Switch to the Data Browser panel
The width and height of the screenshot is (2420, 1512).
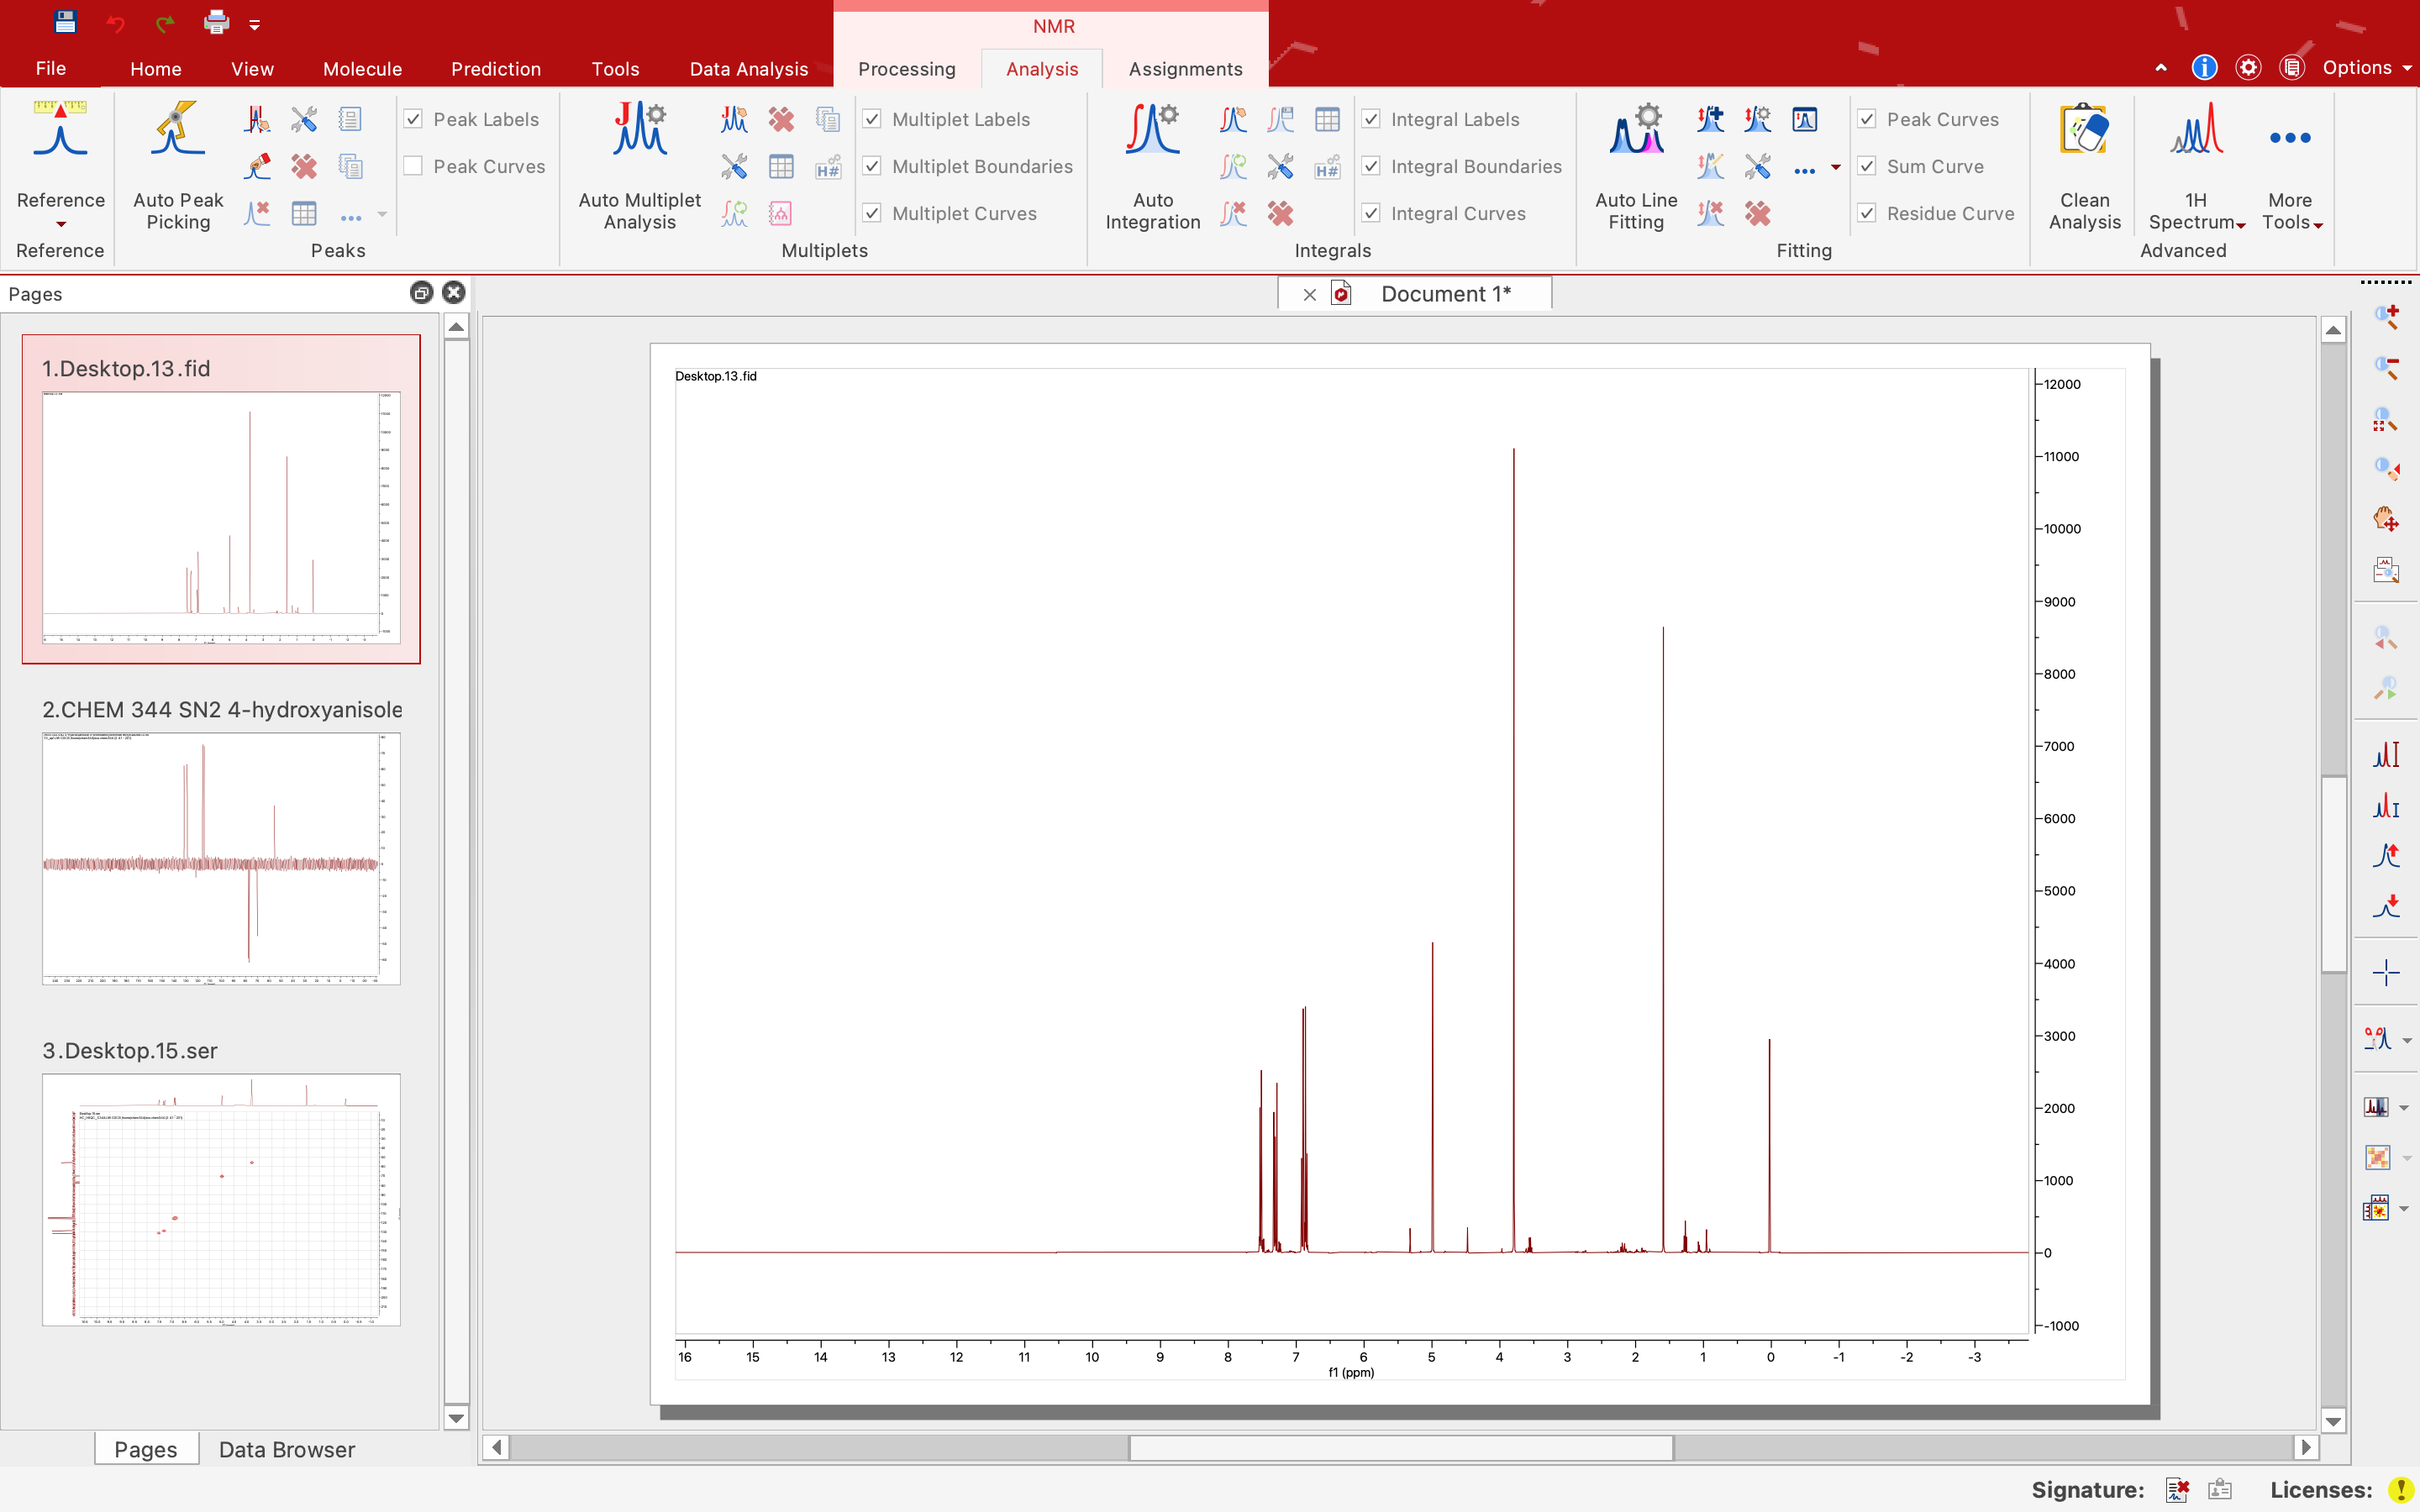[287, 1449]
